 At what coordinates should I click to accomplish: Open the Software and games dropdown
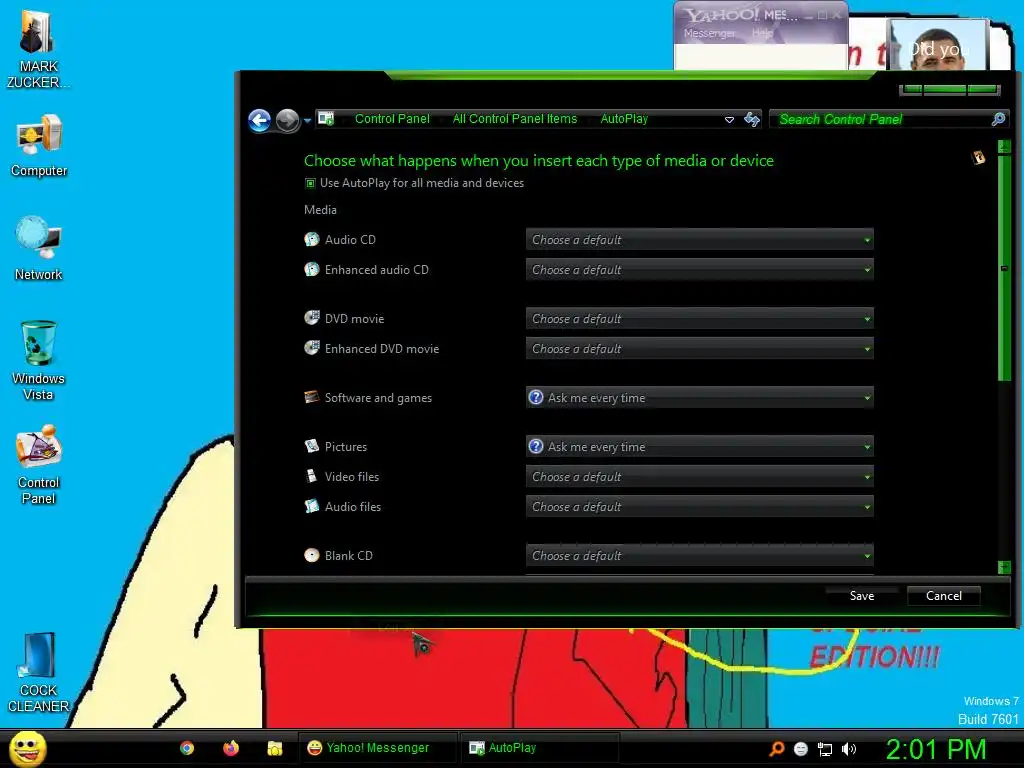699,398
